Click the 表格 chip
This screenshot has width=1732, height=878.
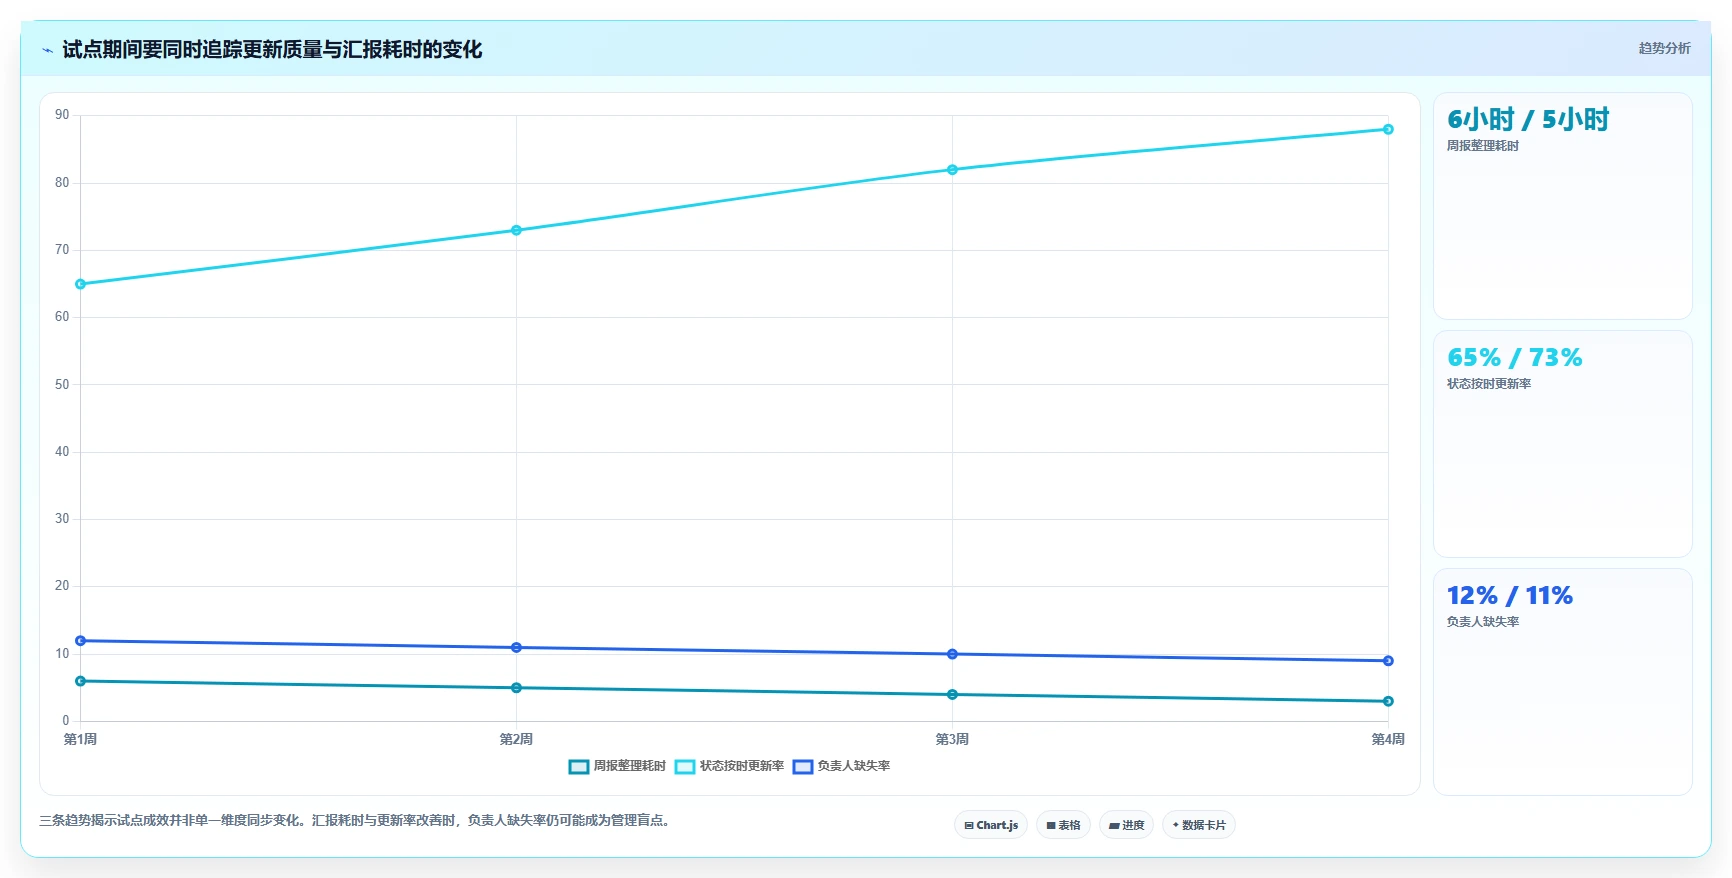coord(1063,825)
